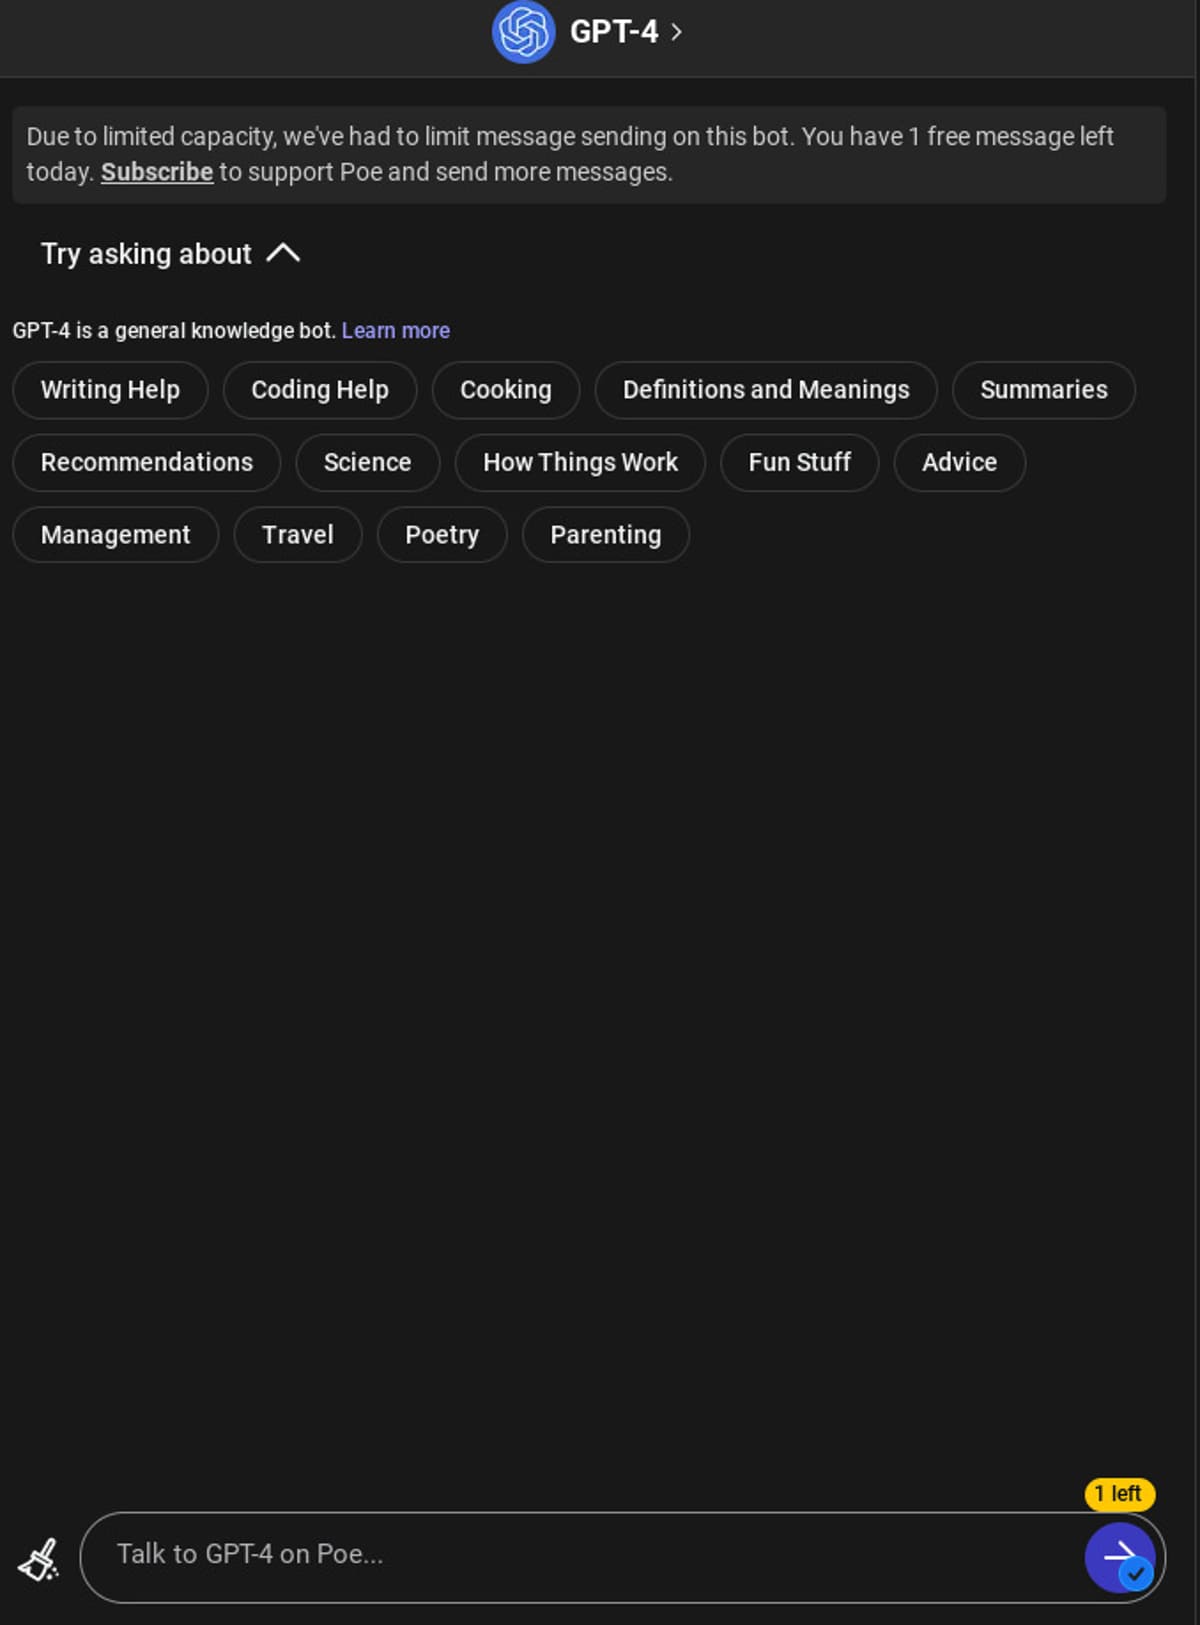Open the How Things Work suggestion

[x=580, y=462]
